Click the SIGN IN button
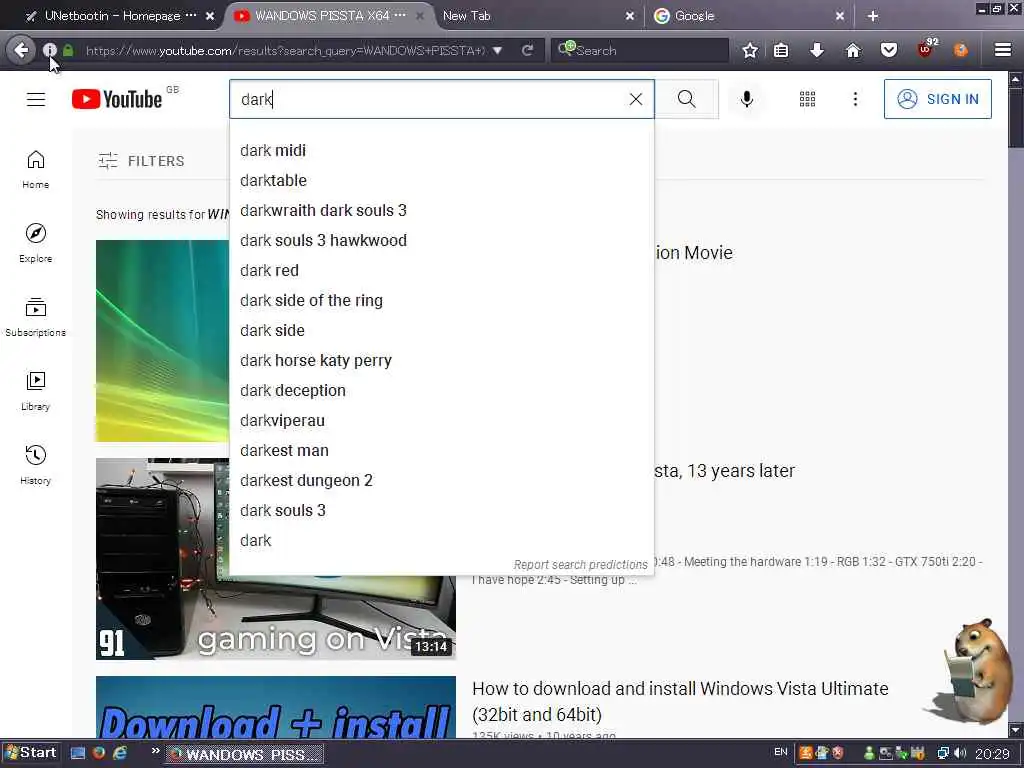 pyautogui.click(x=938, y=99)
